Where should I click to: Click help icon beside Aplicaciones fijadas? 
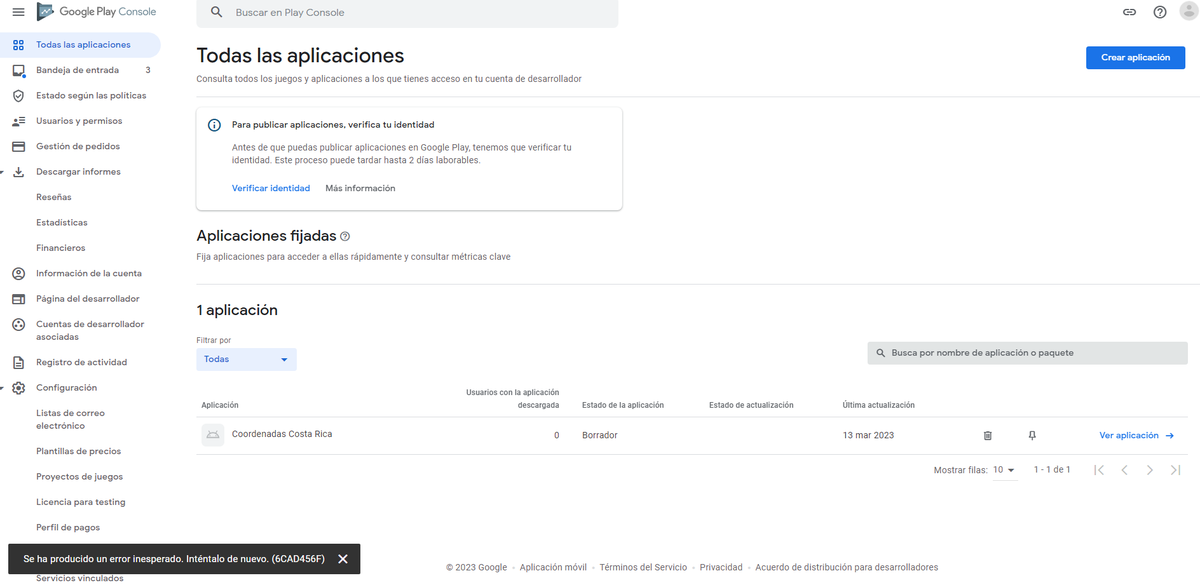tap(345, 237)
